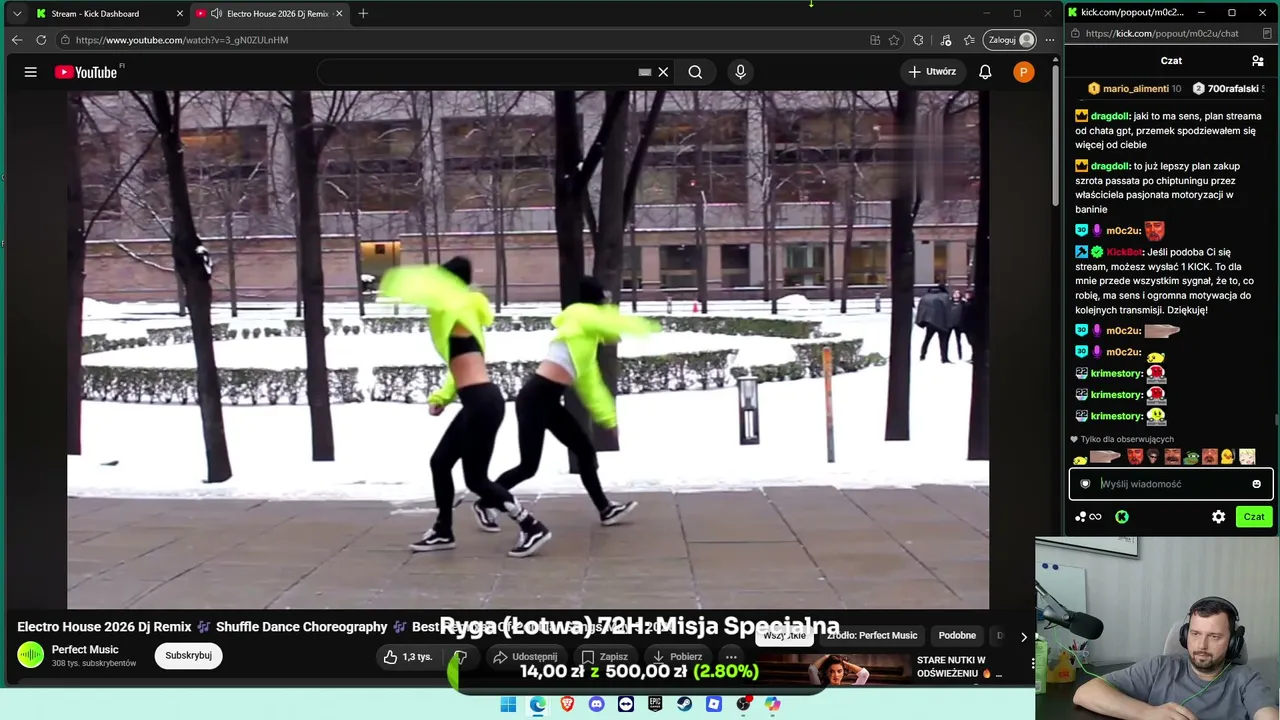Type in the Wyślij wiadomość chat field

1172,484
